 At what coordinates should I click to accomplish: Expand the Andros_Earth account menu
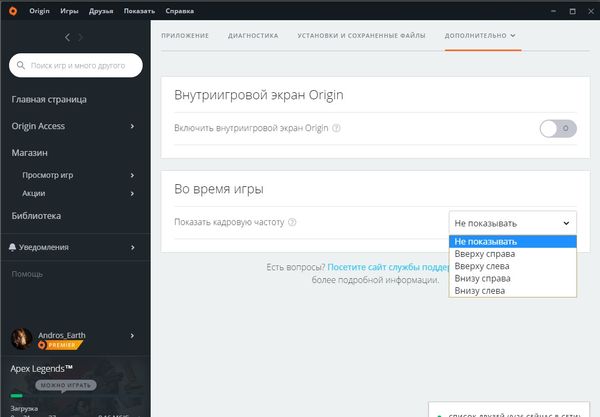[132, 336]
